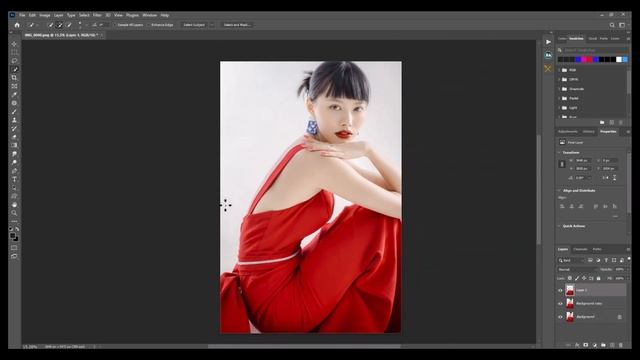
Task: Select the Quick Selection tool in toolbox
Action: (14, 69)
